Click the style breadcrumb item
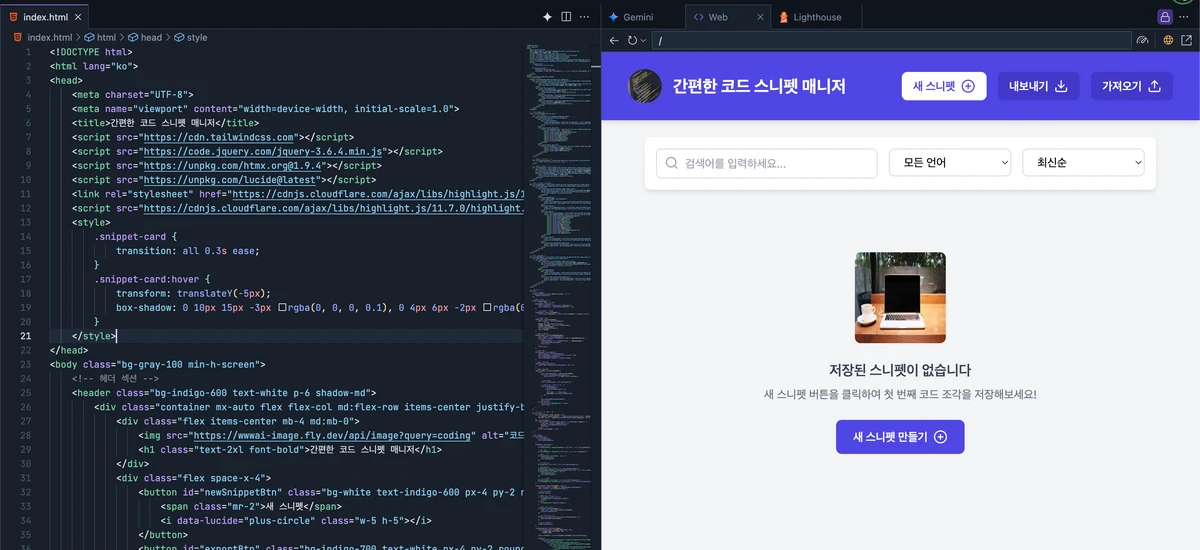 (x=190, y=37)
